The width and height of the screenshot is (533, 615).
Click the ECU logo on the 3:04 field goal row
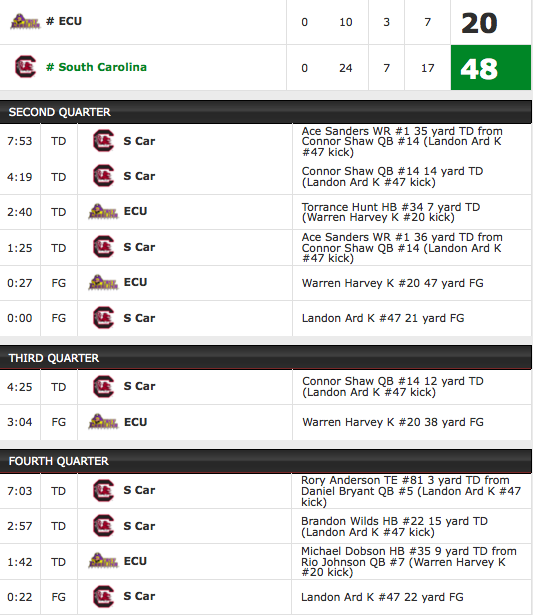pos(103,422)
